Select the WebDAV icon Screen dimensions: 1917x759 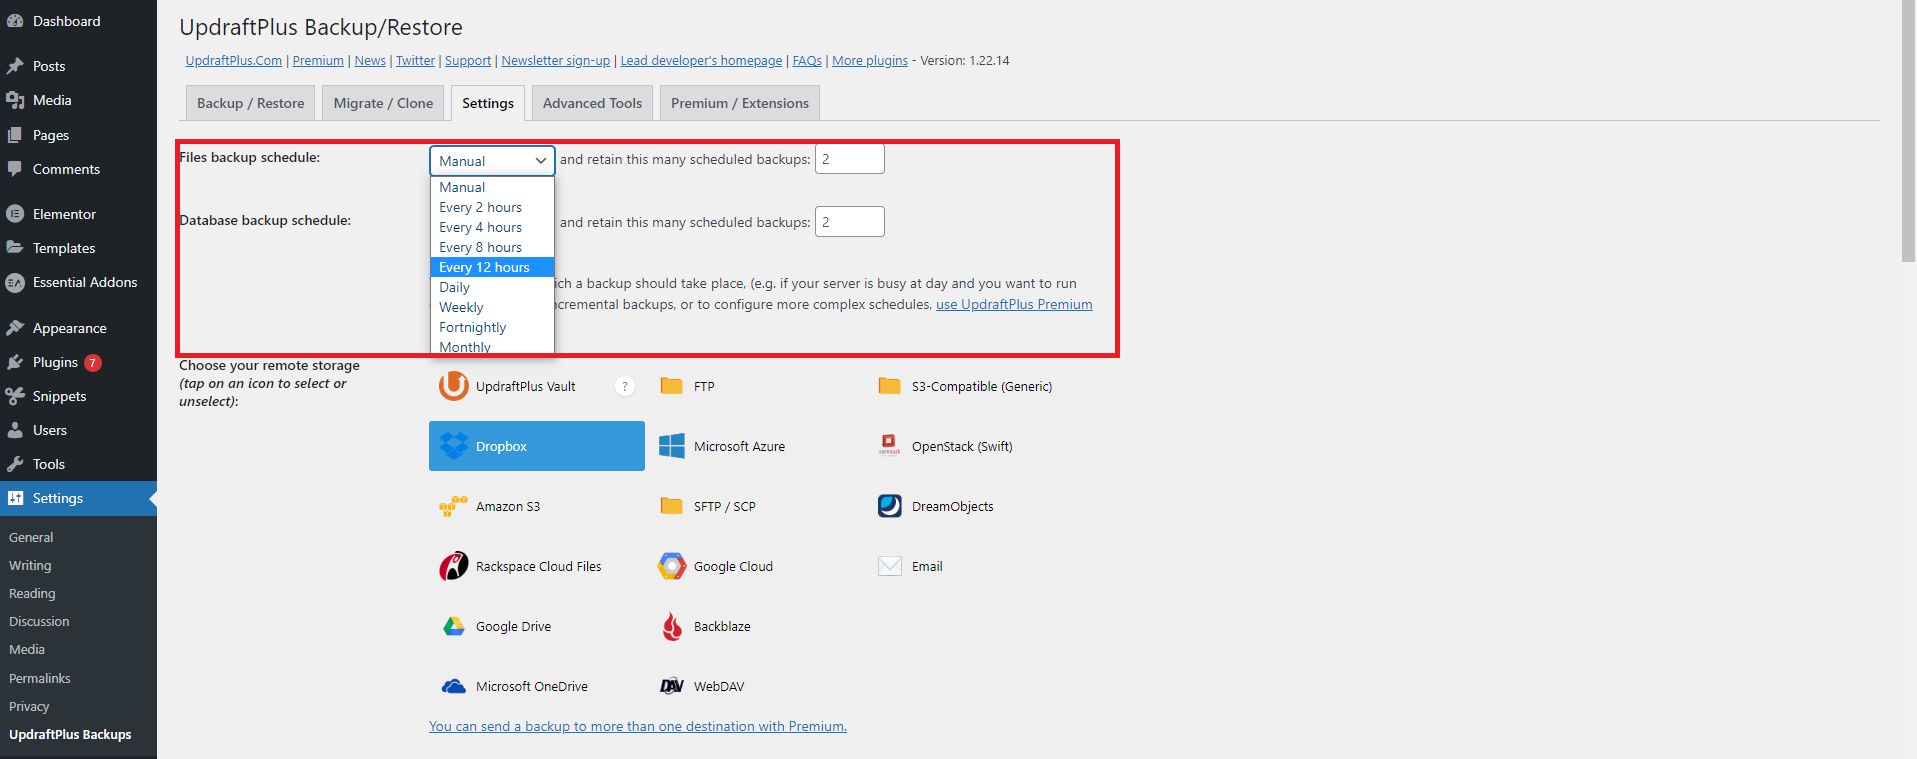(672, 686)
